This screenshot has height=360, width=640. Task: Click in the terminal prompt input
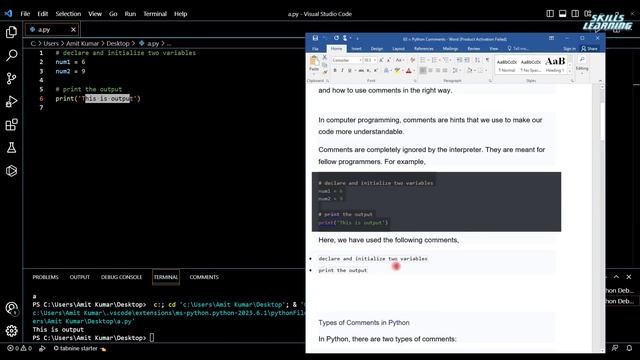tap(152, 338)
